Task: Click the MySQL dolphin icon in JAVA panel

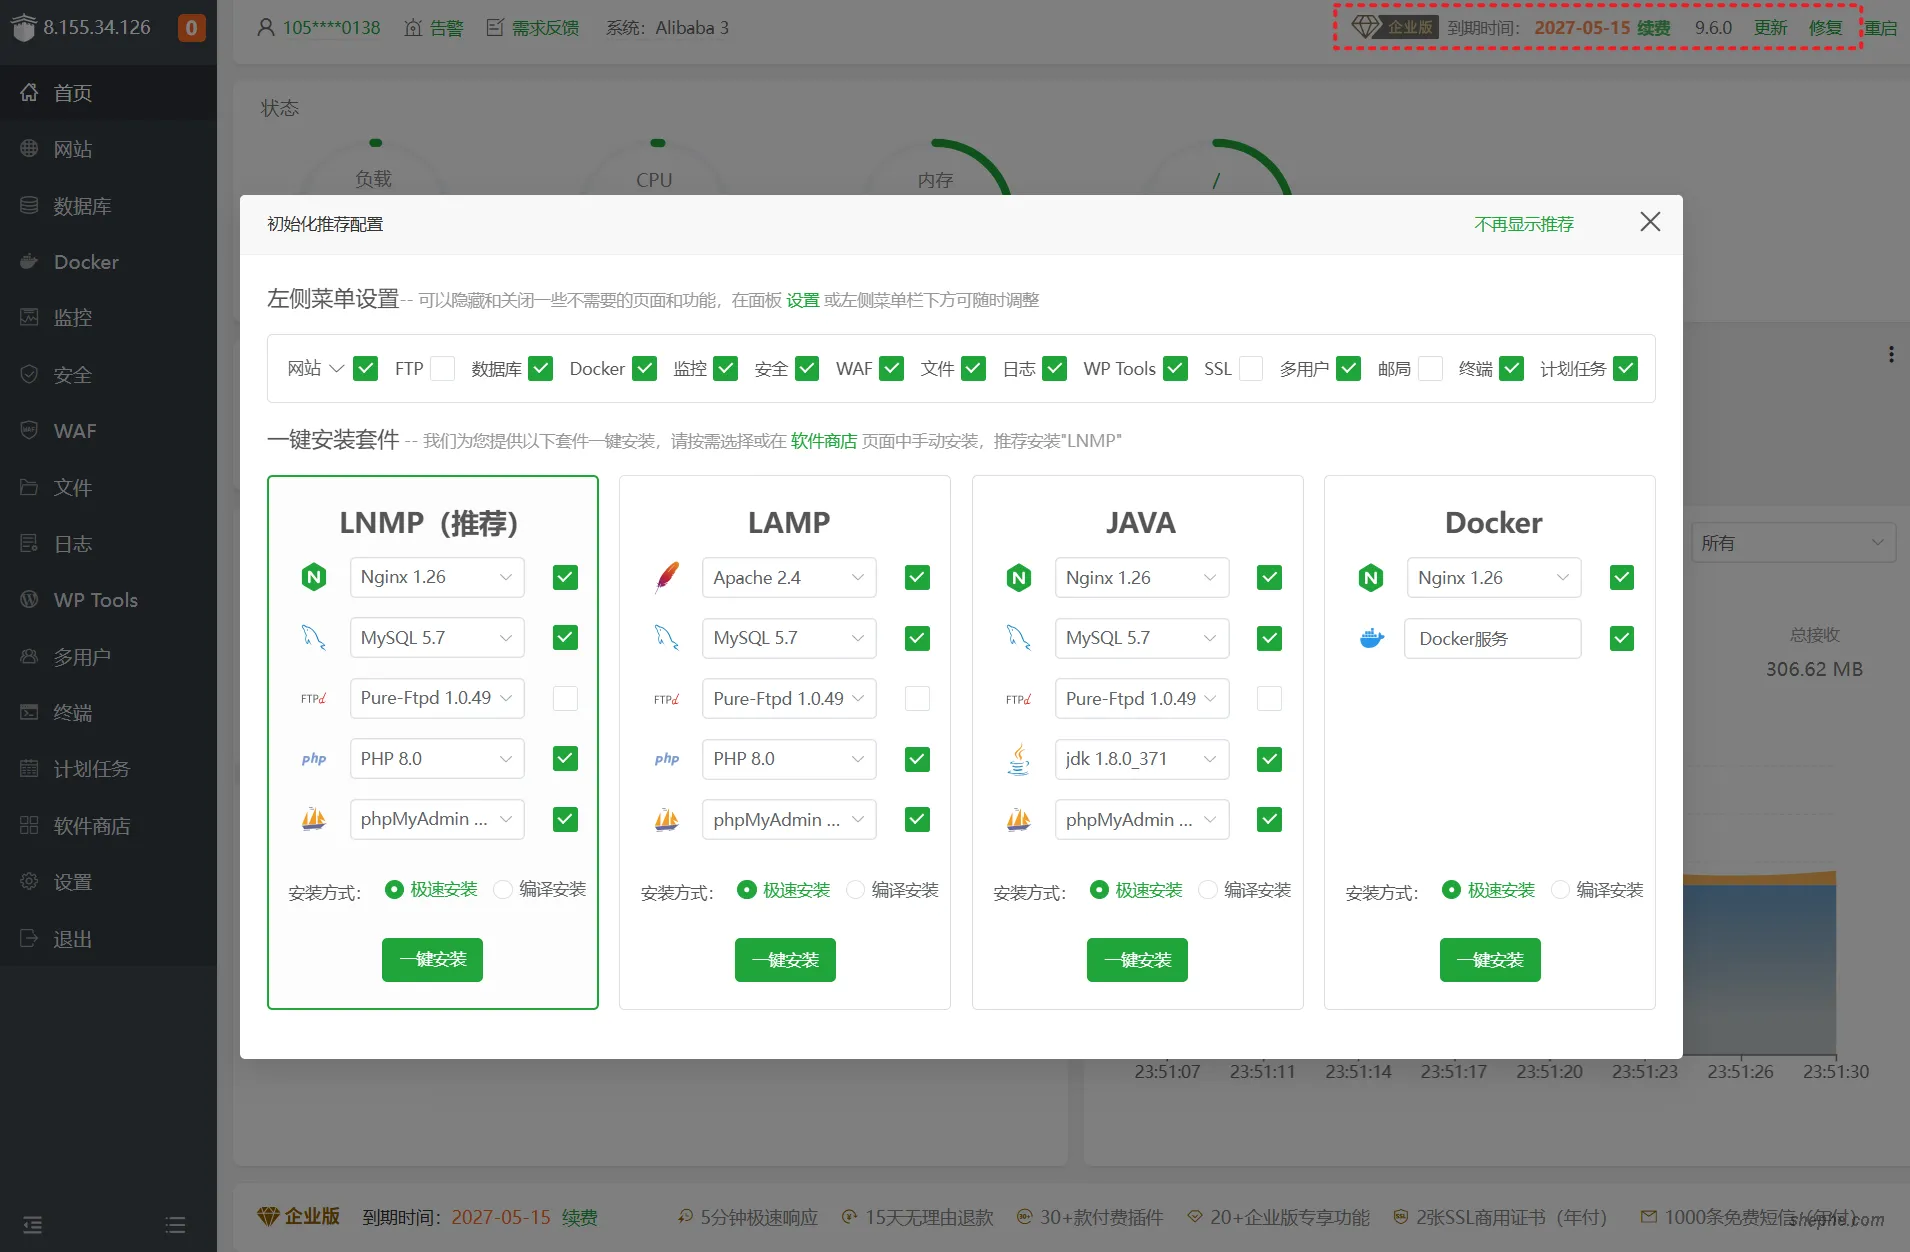Action: point(1018,638)
